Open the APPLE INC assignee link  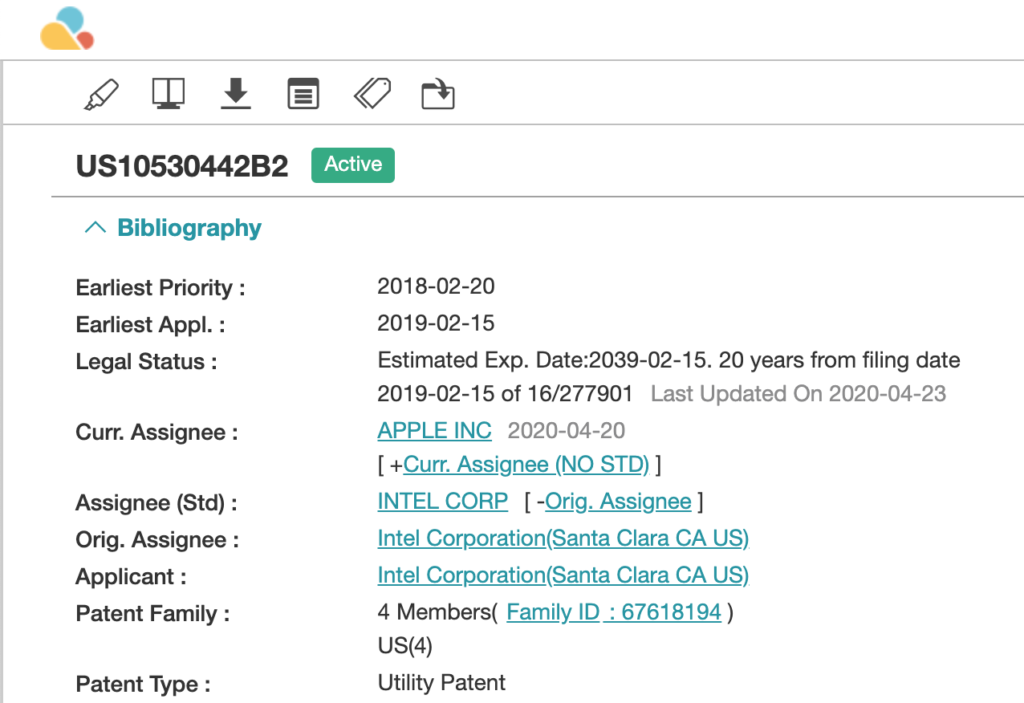click(434, 431)
